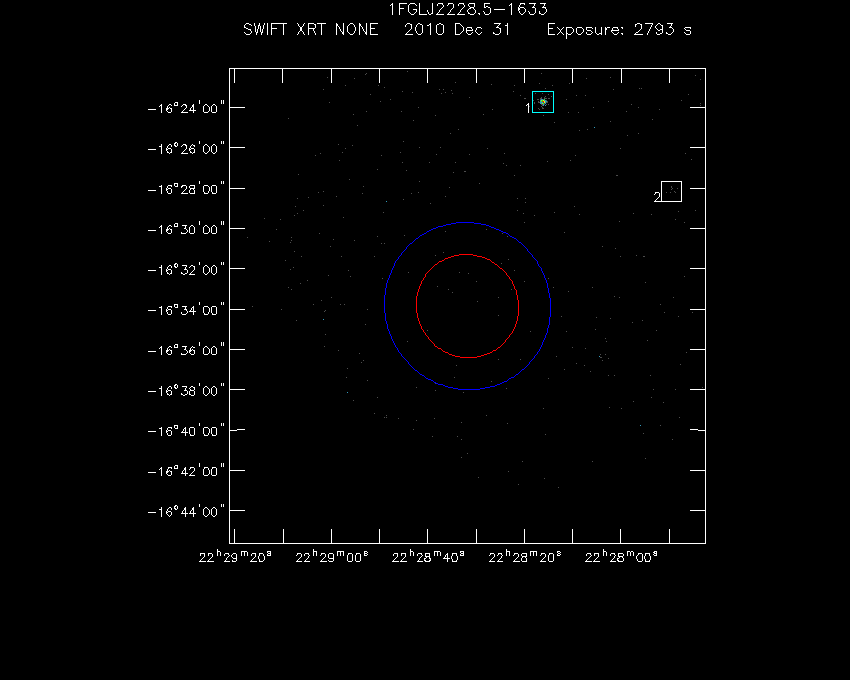This screenshot has height=680, width=850.
Task: Click the title text "1FGLJ2228.5-1633"
Action: click(x=468, y=9)
